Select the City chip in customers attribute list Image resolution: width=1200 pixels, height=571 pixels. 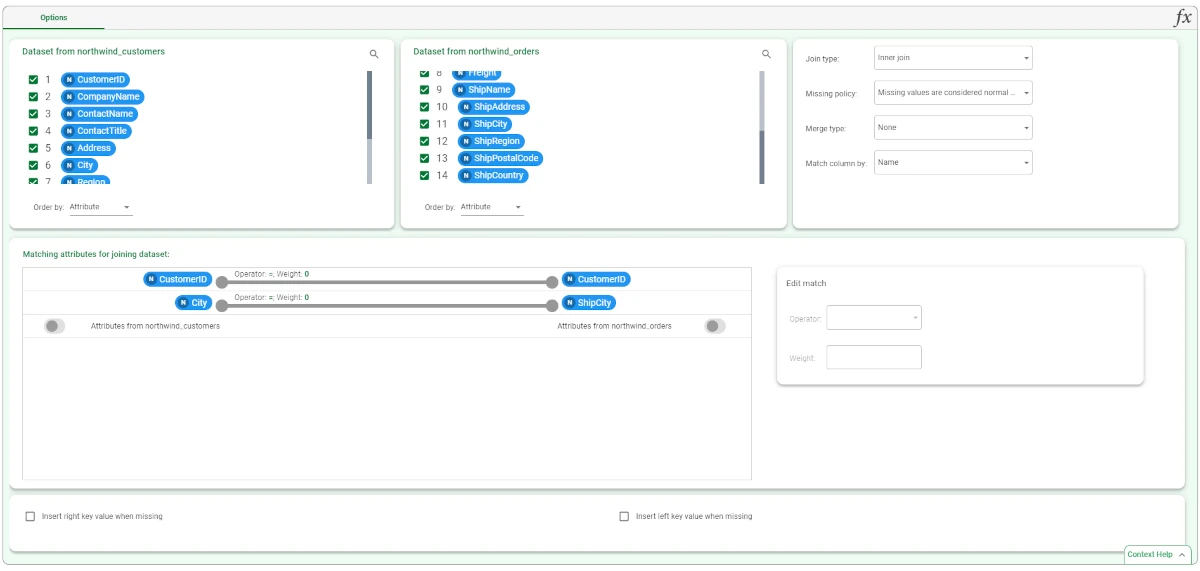point(79,165)
